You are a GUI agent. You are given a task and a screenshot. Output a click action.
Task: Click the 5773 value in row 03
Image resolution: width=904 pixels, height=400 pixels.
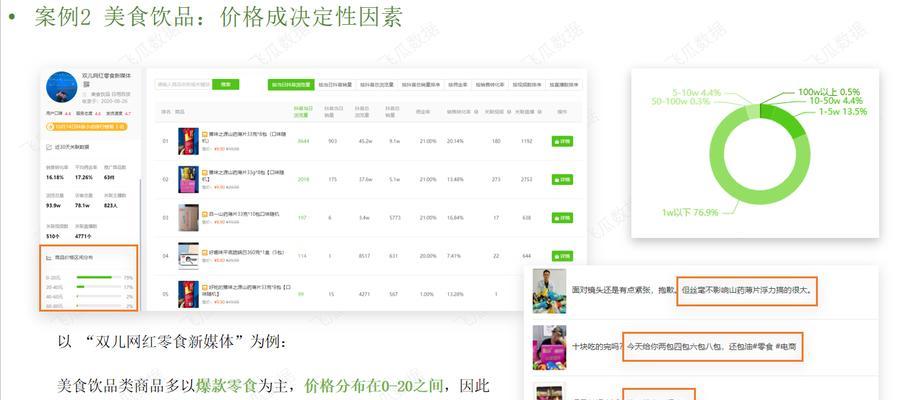pos(394,218)
